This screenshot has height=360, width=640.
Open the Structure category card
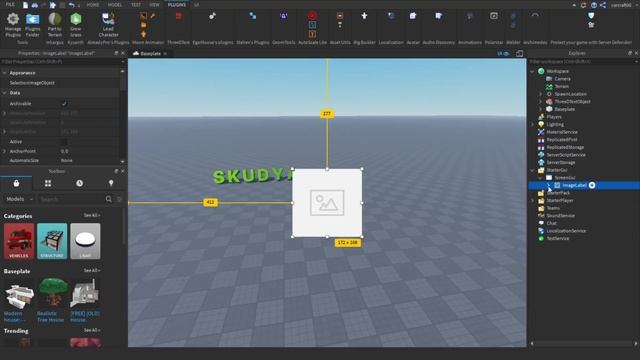click(x=52, y=241)
